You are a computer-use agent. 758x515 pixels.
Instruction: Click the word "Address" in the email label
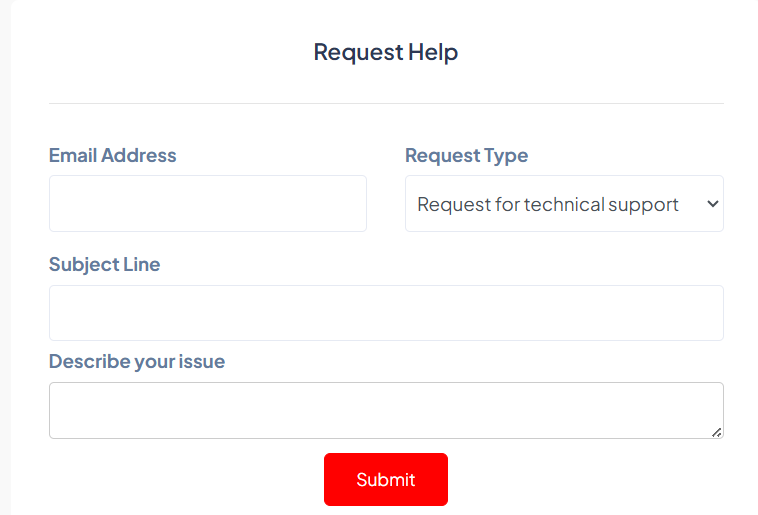point(139,156)
